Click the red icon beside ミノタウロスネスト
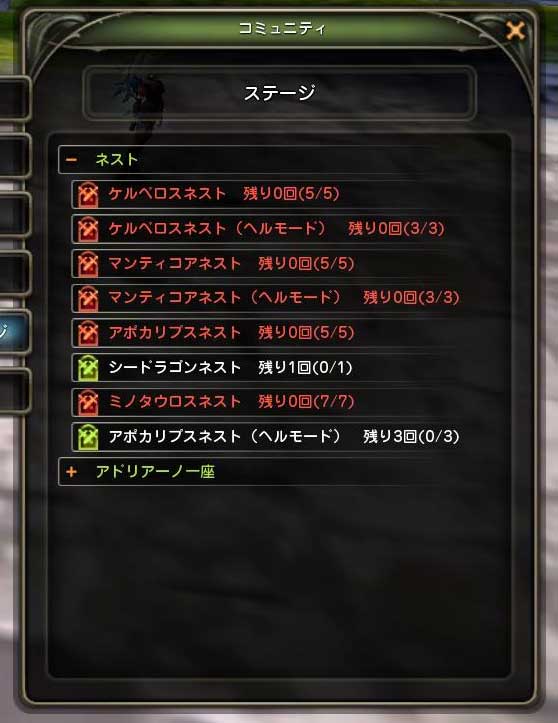The width and height of the screenshot is (558, 723). tap(88, 403)
